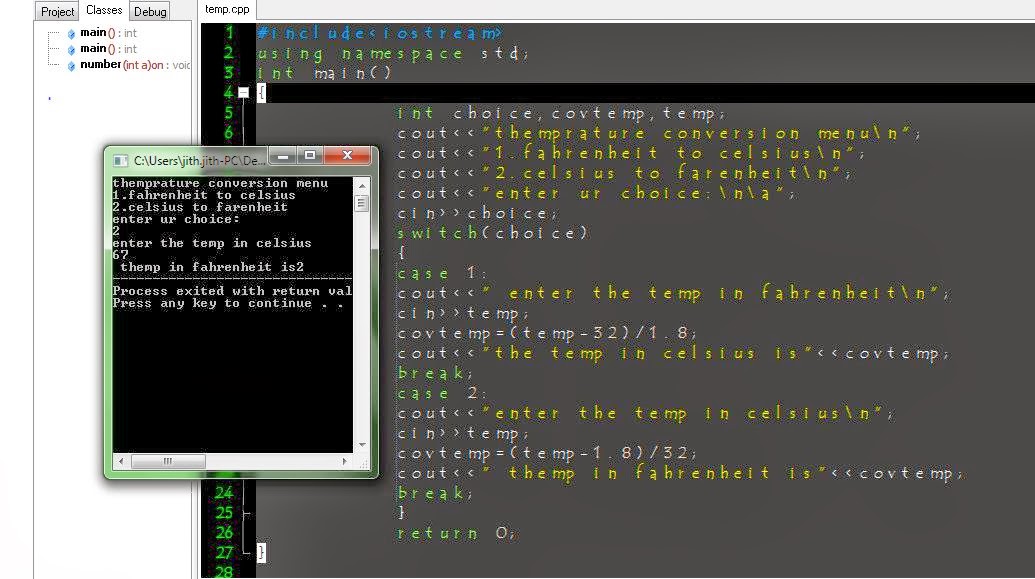This screenshot has height=579, width=1035.
Task: Click the member icon beside the number function
Action: click(x=72, y=64)
